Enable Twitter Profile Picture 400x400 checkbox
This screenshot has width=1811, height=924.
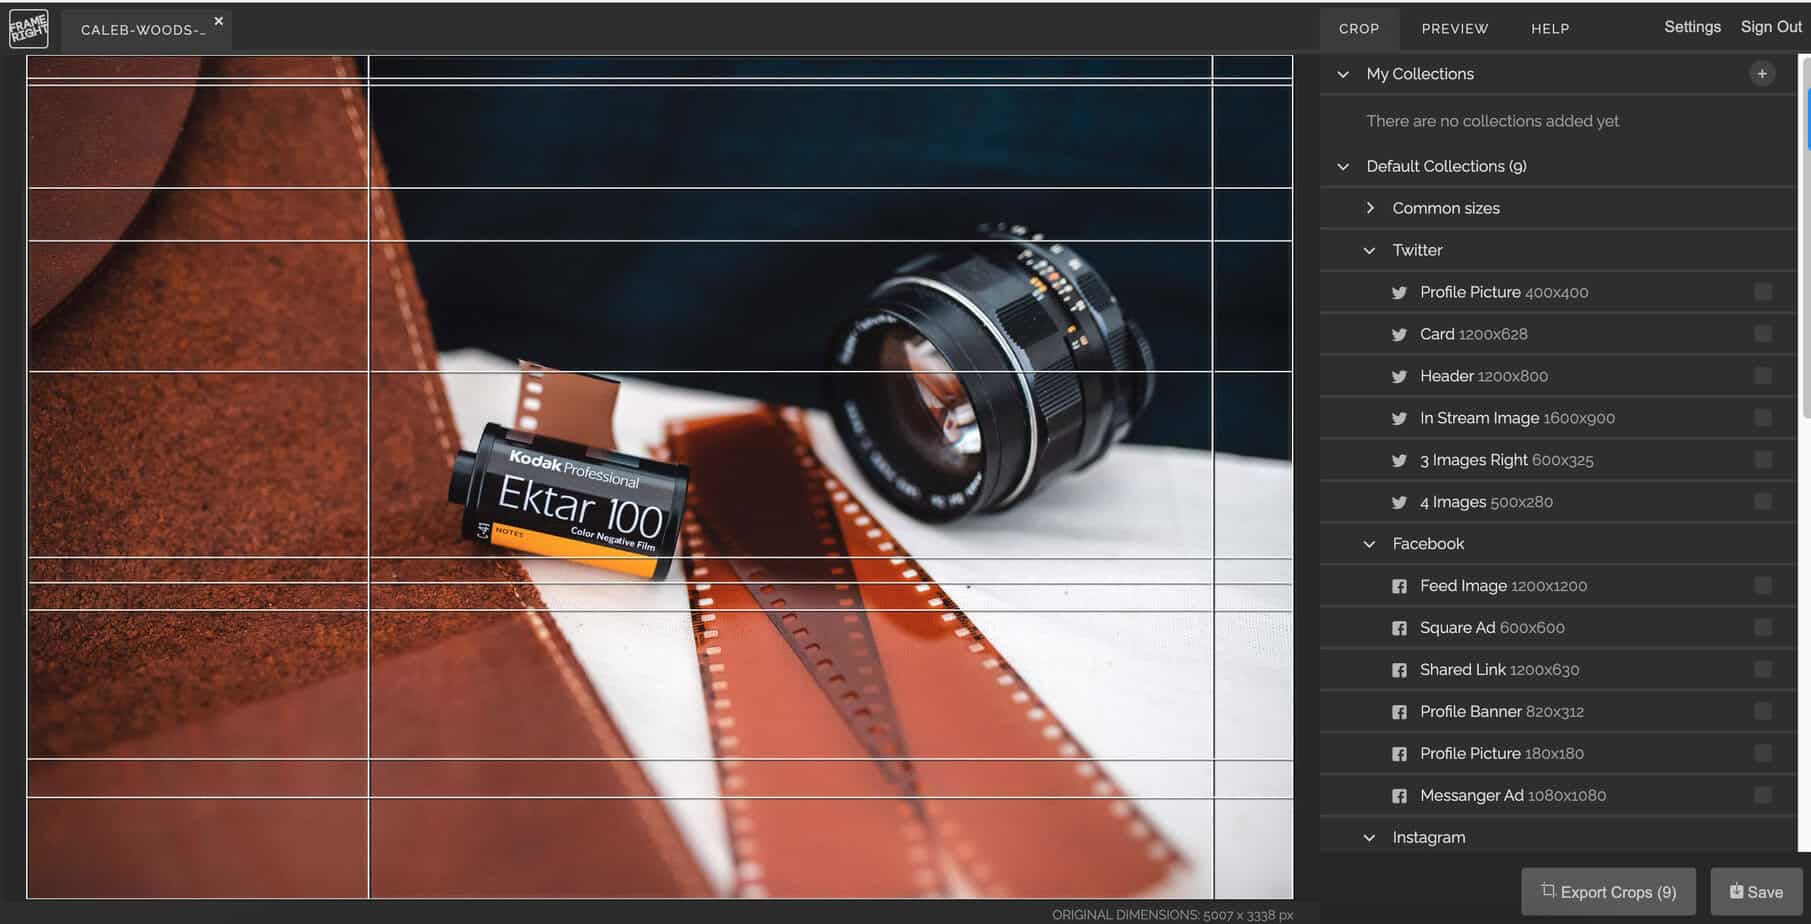click(1762, 292)
